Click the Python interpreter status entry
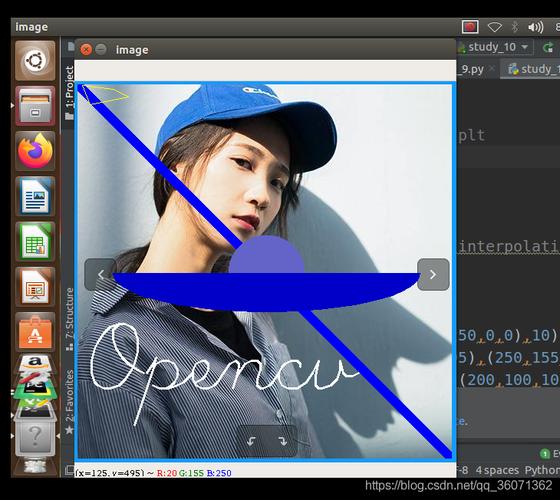This screenshot has height=500, width=560. pyautogui.click(x=542, y=470)
